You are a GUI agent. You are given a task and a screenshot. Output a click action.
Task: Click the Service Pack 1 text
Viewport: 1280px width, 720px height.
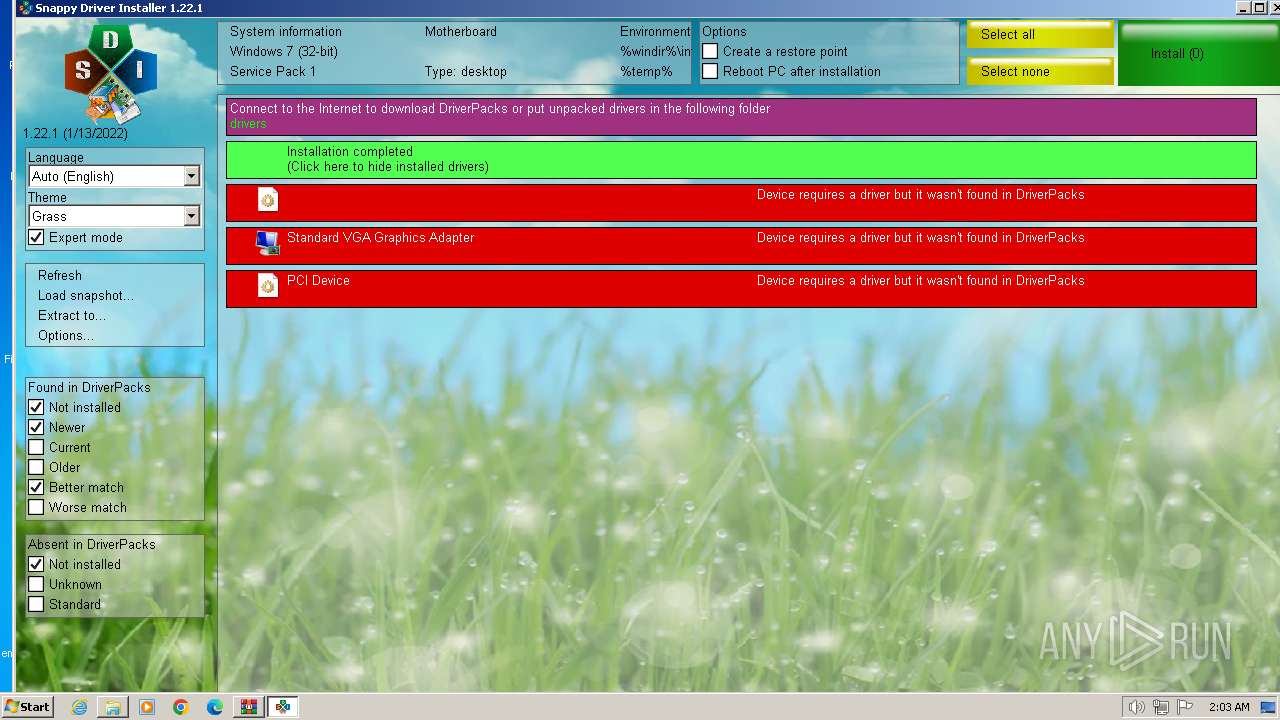[x=273, y=71]
